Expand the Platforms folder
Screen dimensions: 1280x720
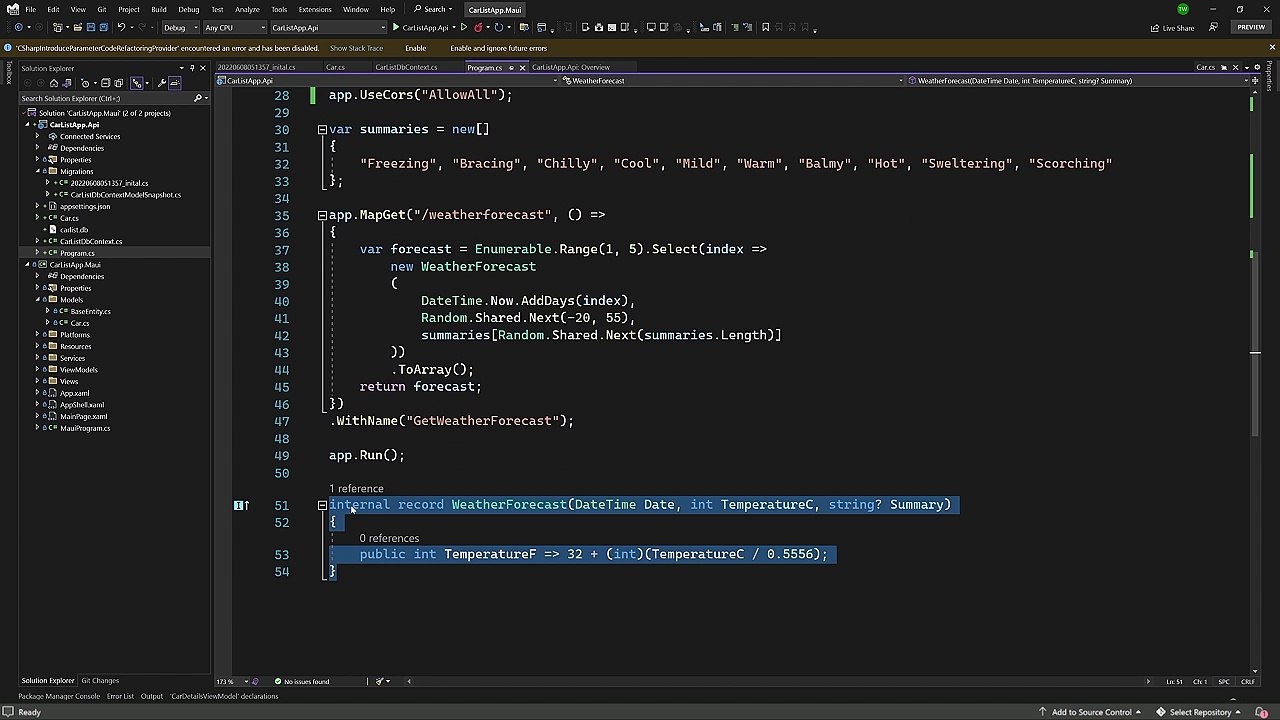[38, 334]
